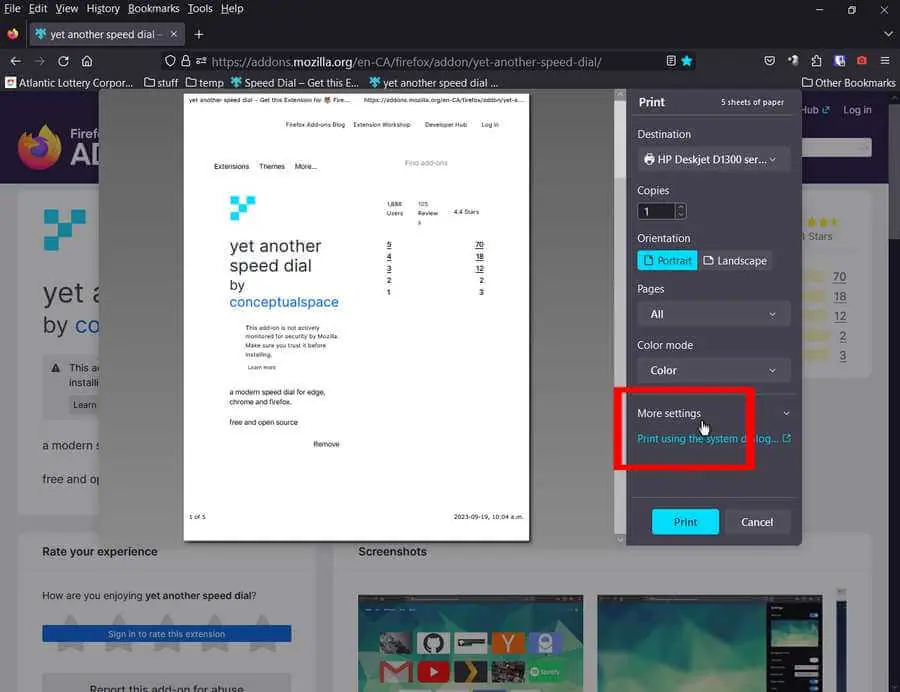
Task: Cancel the print dialog
Action: click(x=757, y=522)
